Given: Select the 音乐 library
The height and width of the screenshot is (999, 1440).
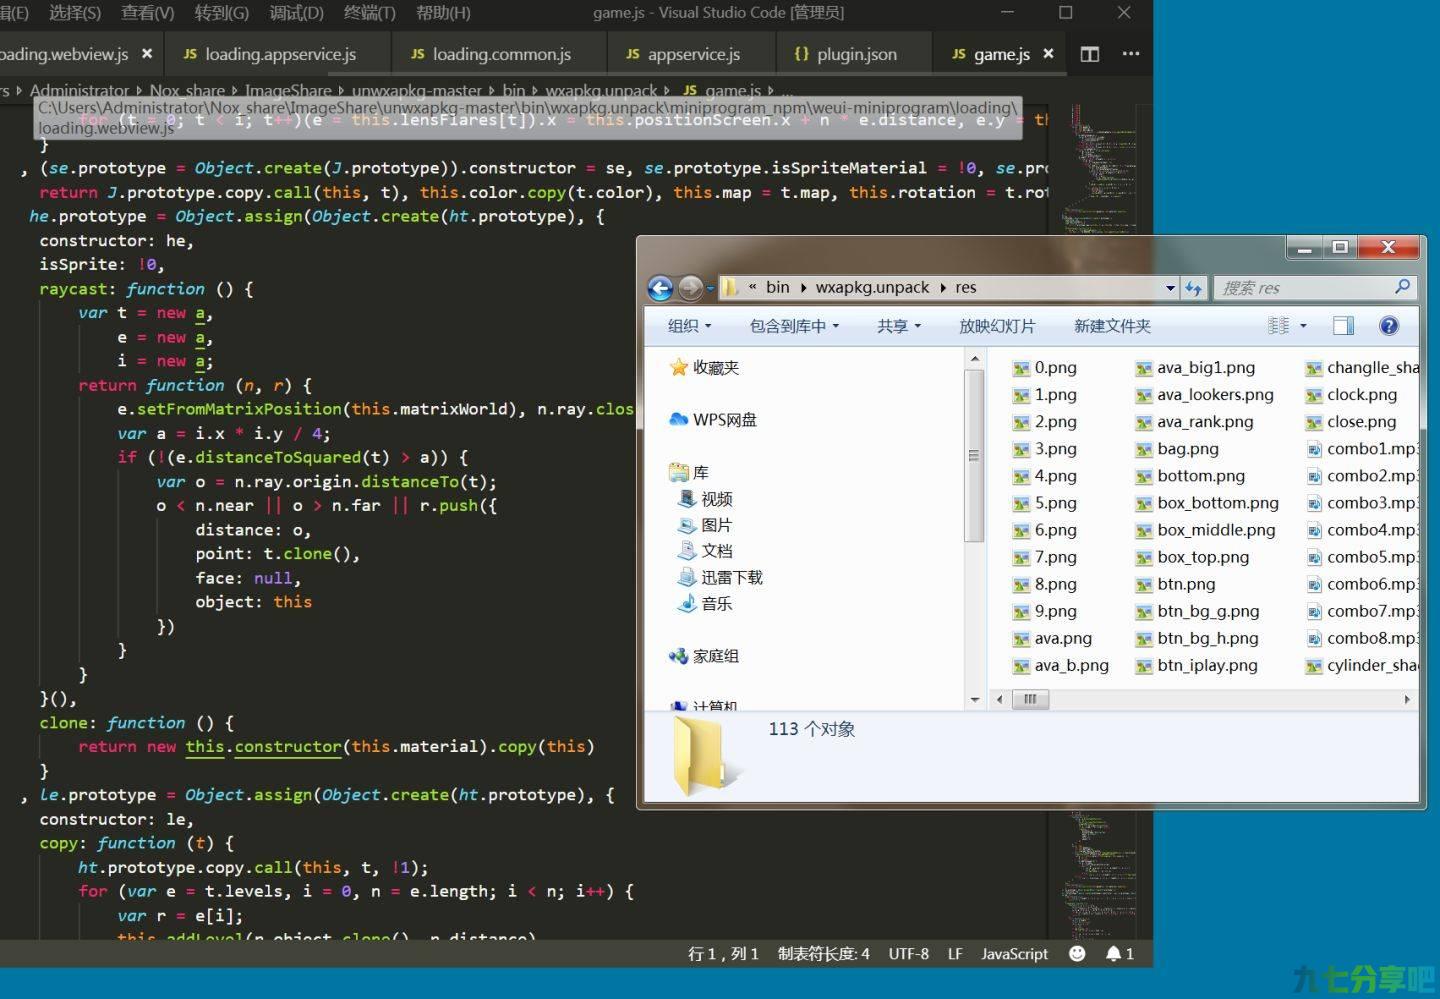Looking at the screenshot, I should tap(706, 603).
